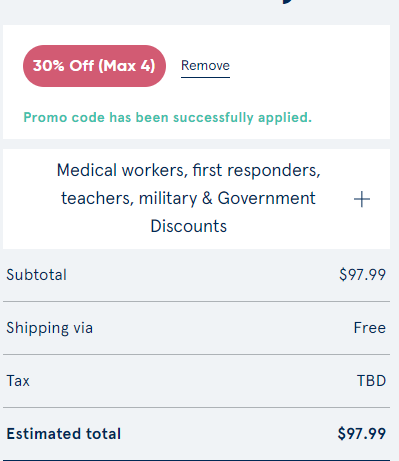The image size is (399, 461).
Task: Click teachers, military & Government line
Action: (188, 198)
